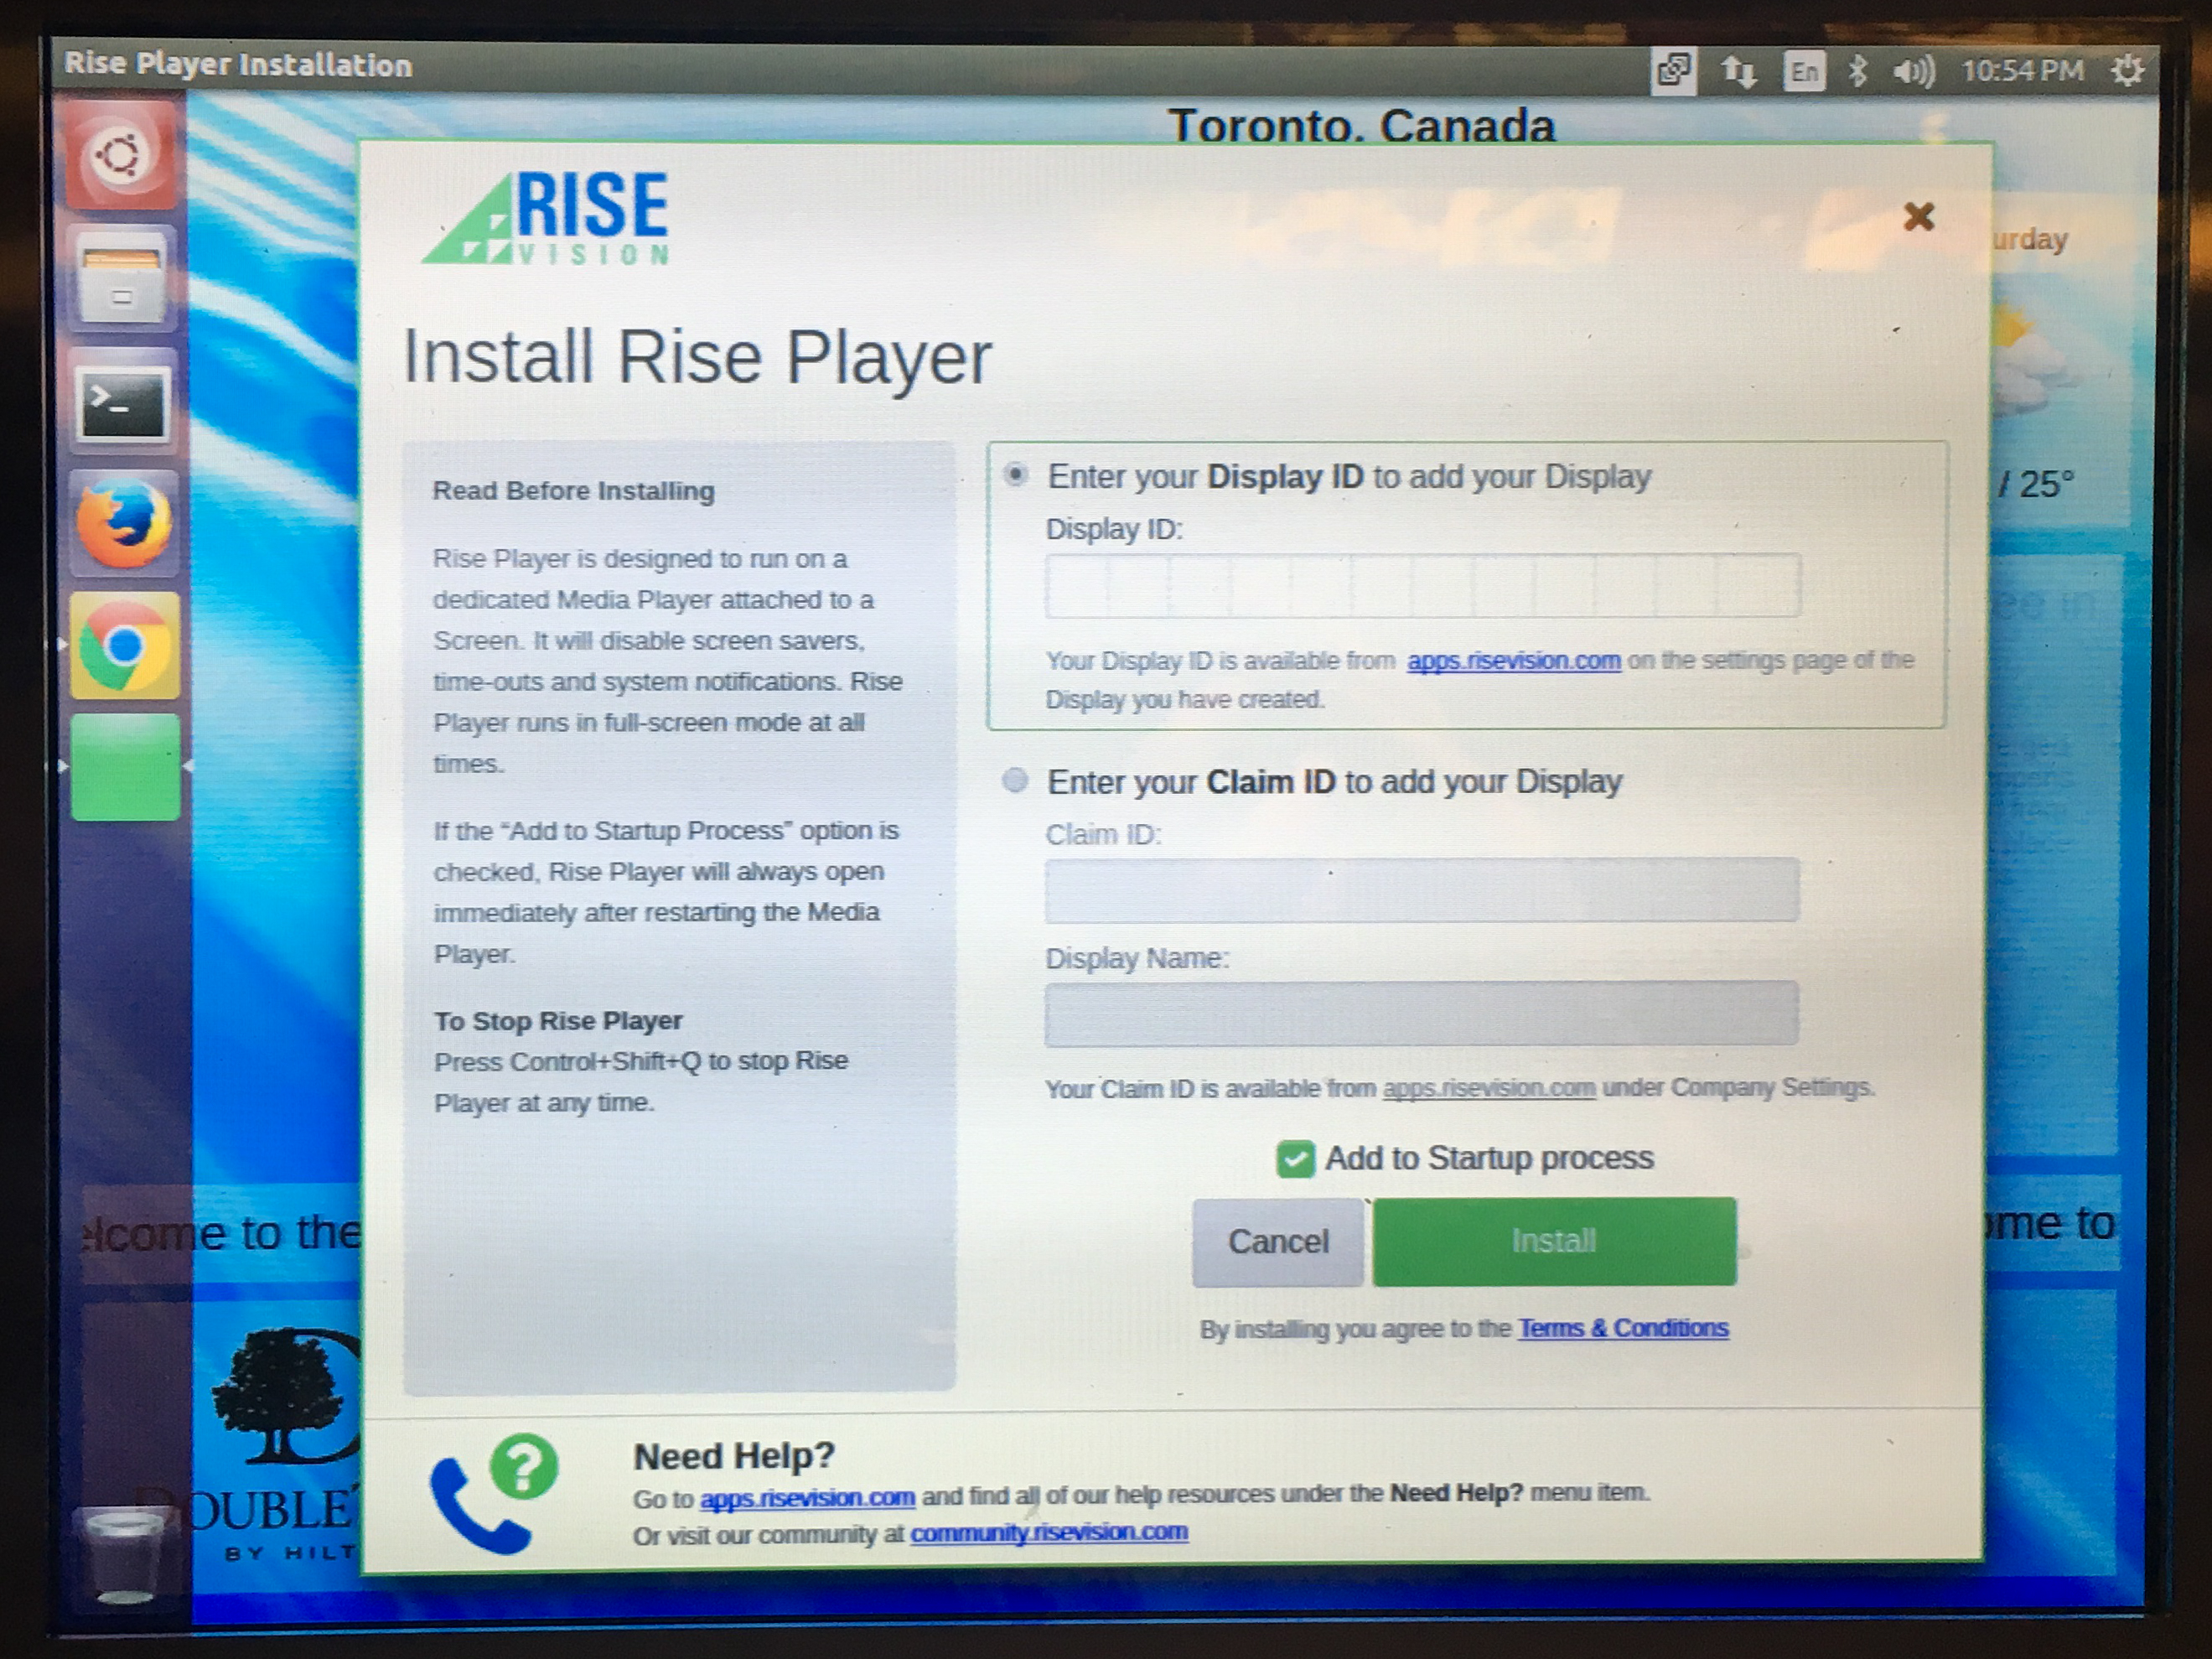Launch Firefox from the dock
The width and height of the screenshot is (2212, 1659).
124,524
